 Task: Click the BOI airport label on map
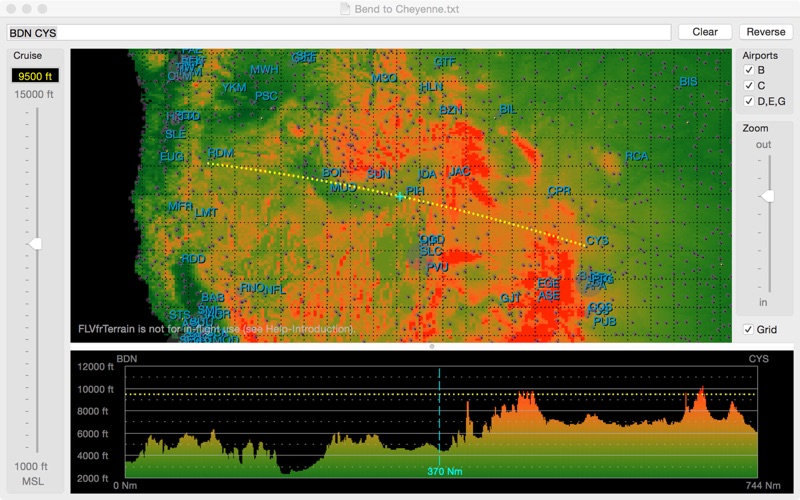click(x=332, y=172)
